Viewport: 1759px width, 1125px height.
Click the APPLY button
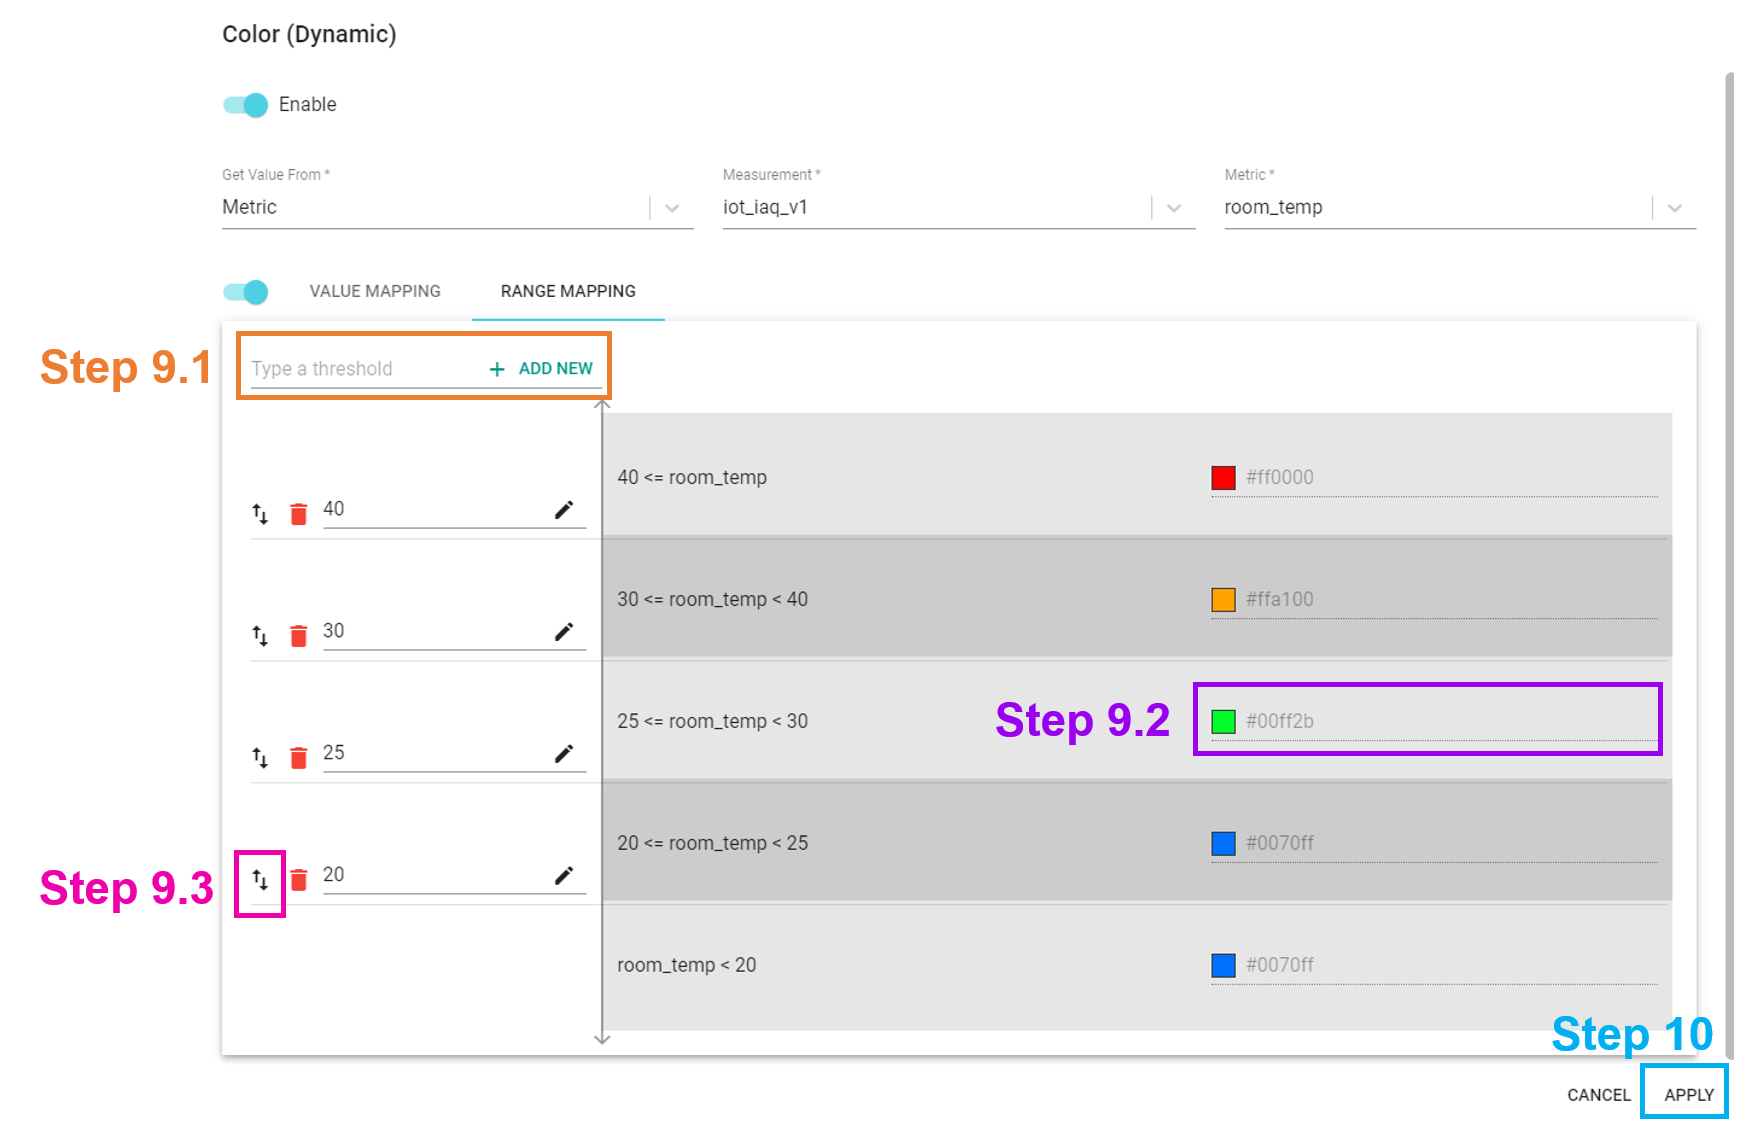(1688, 1095)
